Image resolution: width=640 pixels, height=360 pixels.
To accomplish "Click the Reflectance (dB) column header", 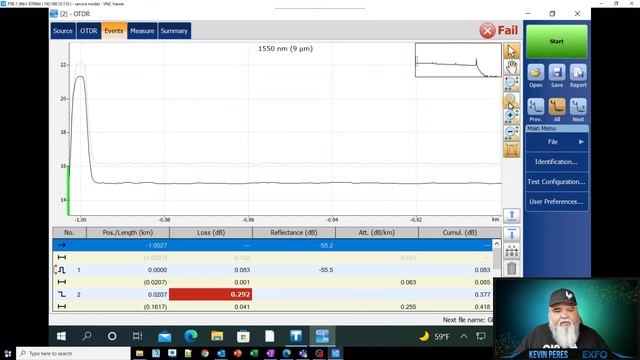I will click(x=294, y=233).
